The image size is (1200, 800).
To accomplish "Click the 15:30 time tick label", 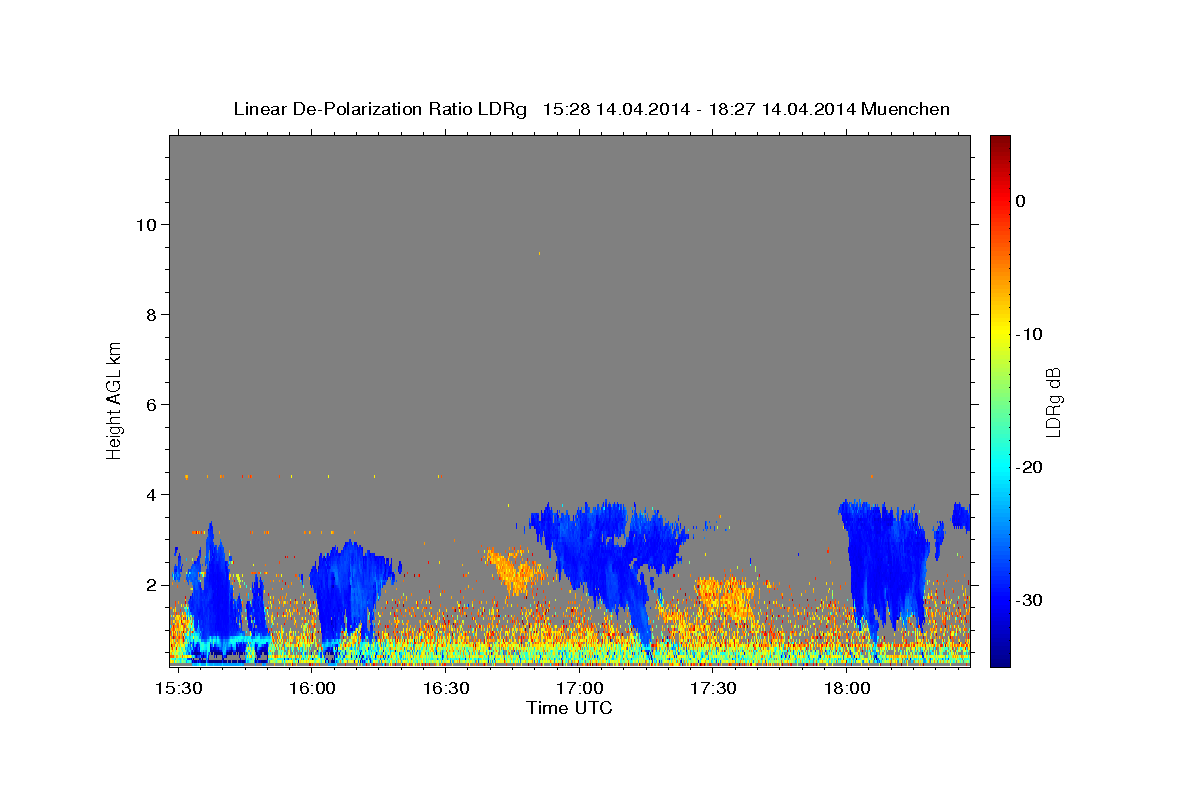I will pyautogui.click(x=179, y=688).
